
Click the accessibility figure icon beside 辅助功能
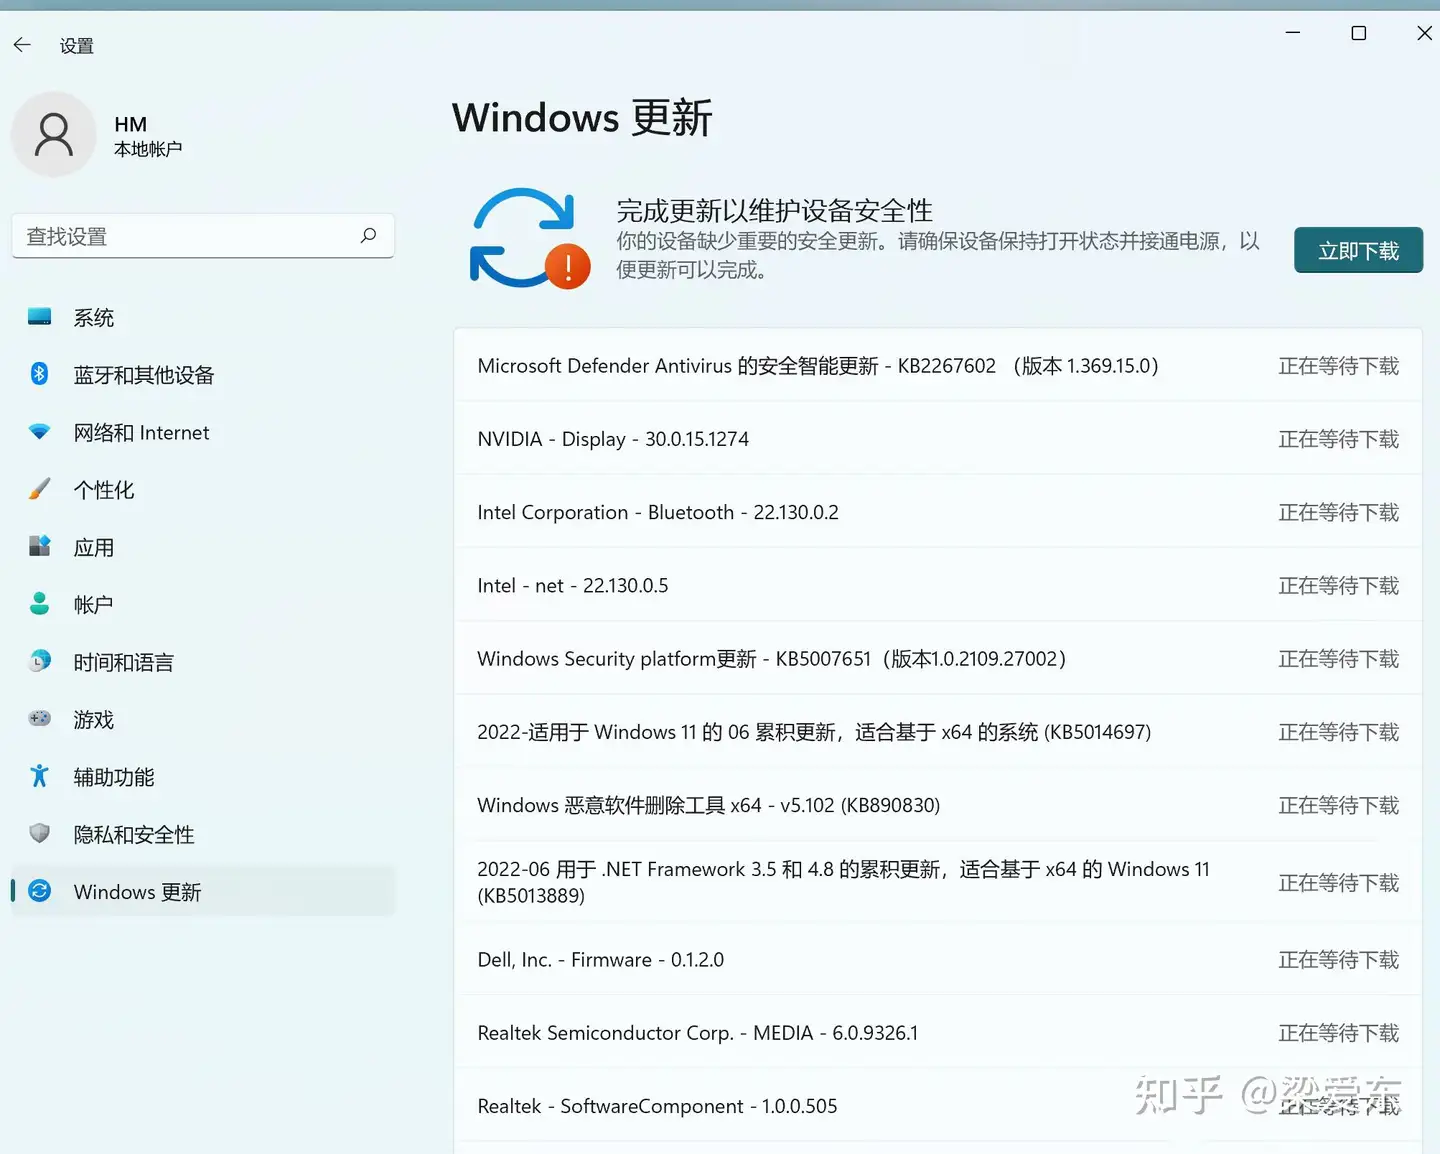pos(39,776)
